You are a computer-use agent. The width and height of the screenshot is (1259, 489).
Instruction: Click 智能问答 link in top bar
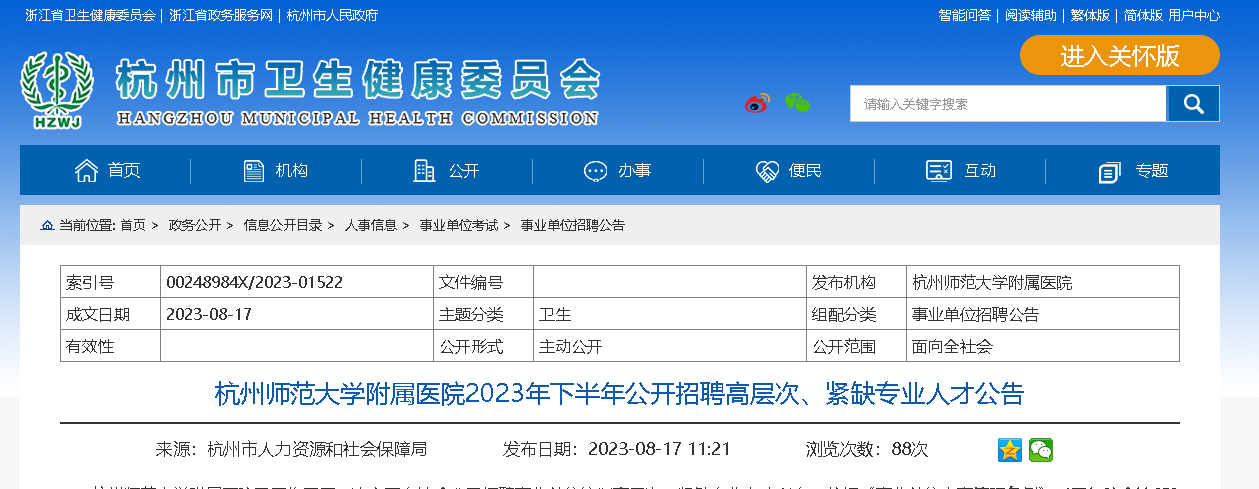[964, 15]
